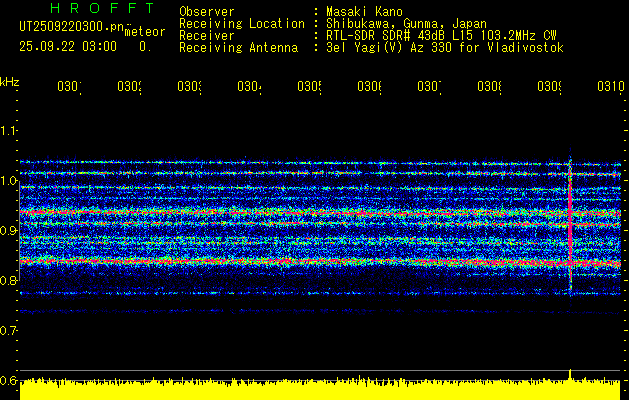Click the 0.6 kHz axis label
This screenshot has height=400, width=629.
tap(8, 380)
